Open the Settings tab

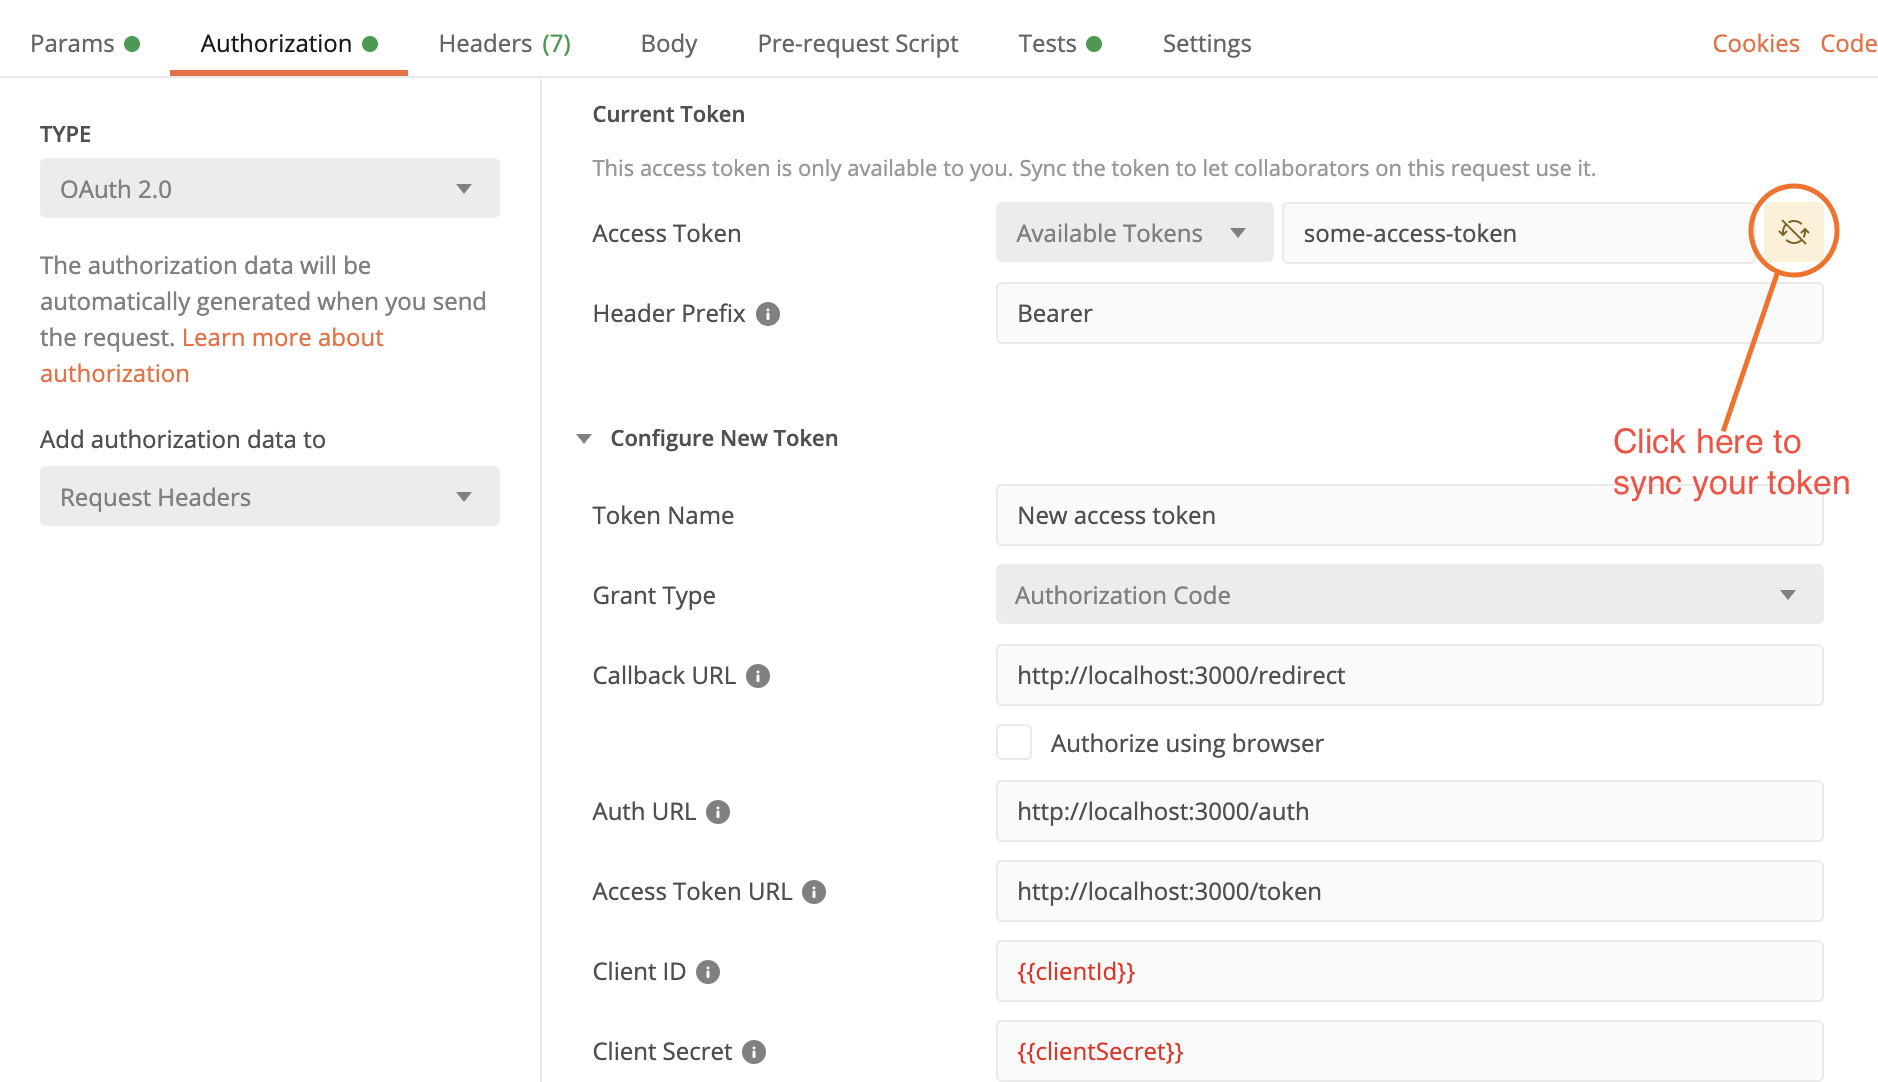pos(1207,44)
